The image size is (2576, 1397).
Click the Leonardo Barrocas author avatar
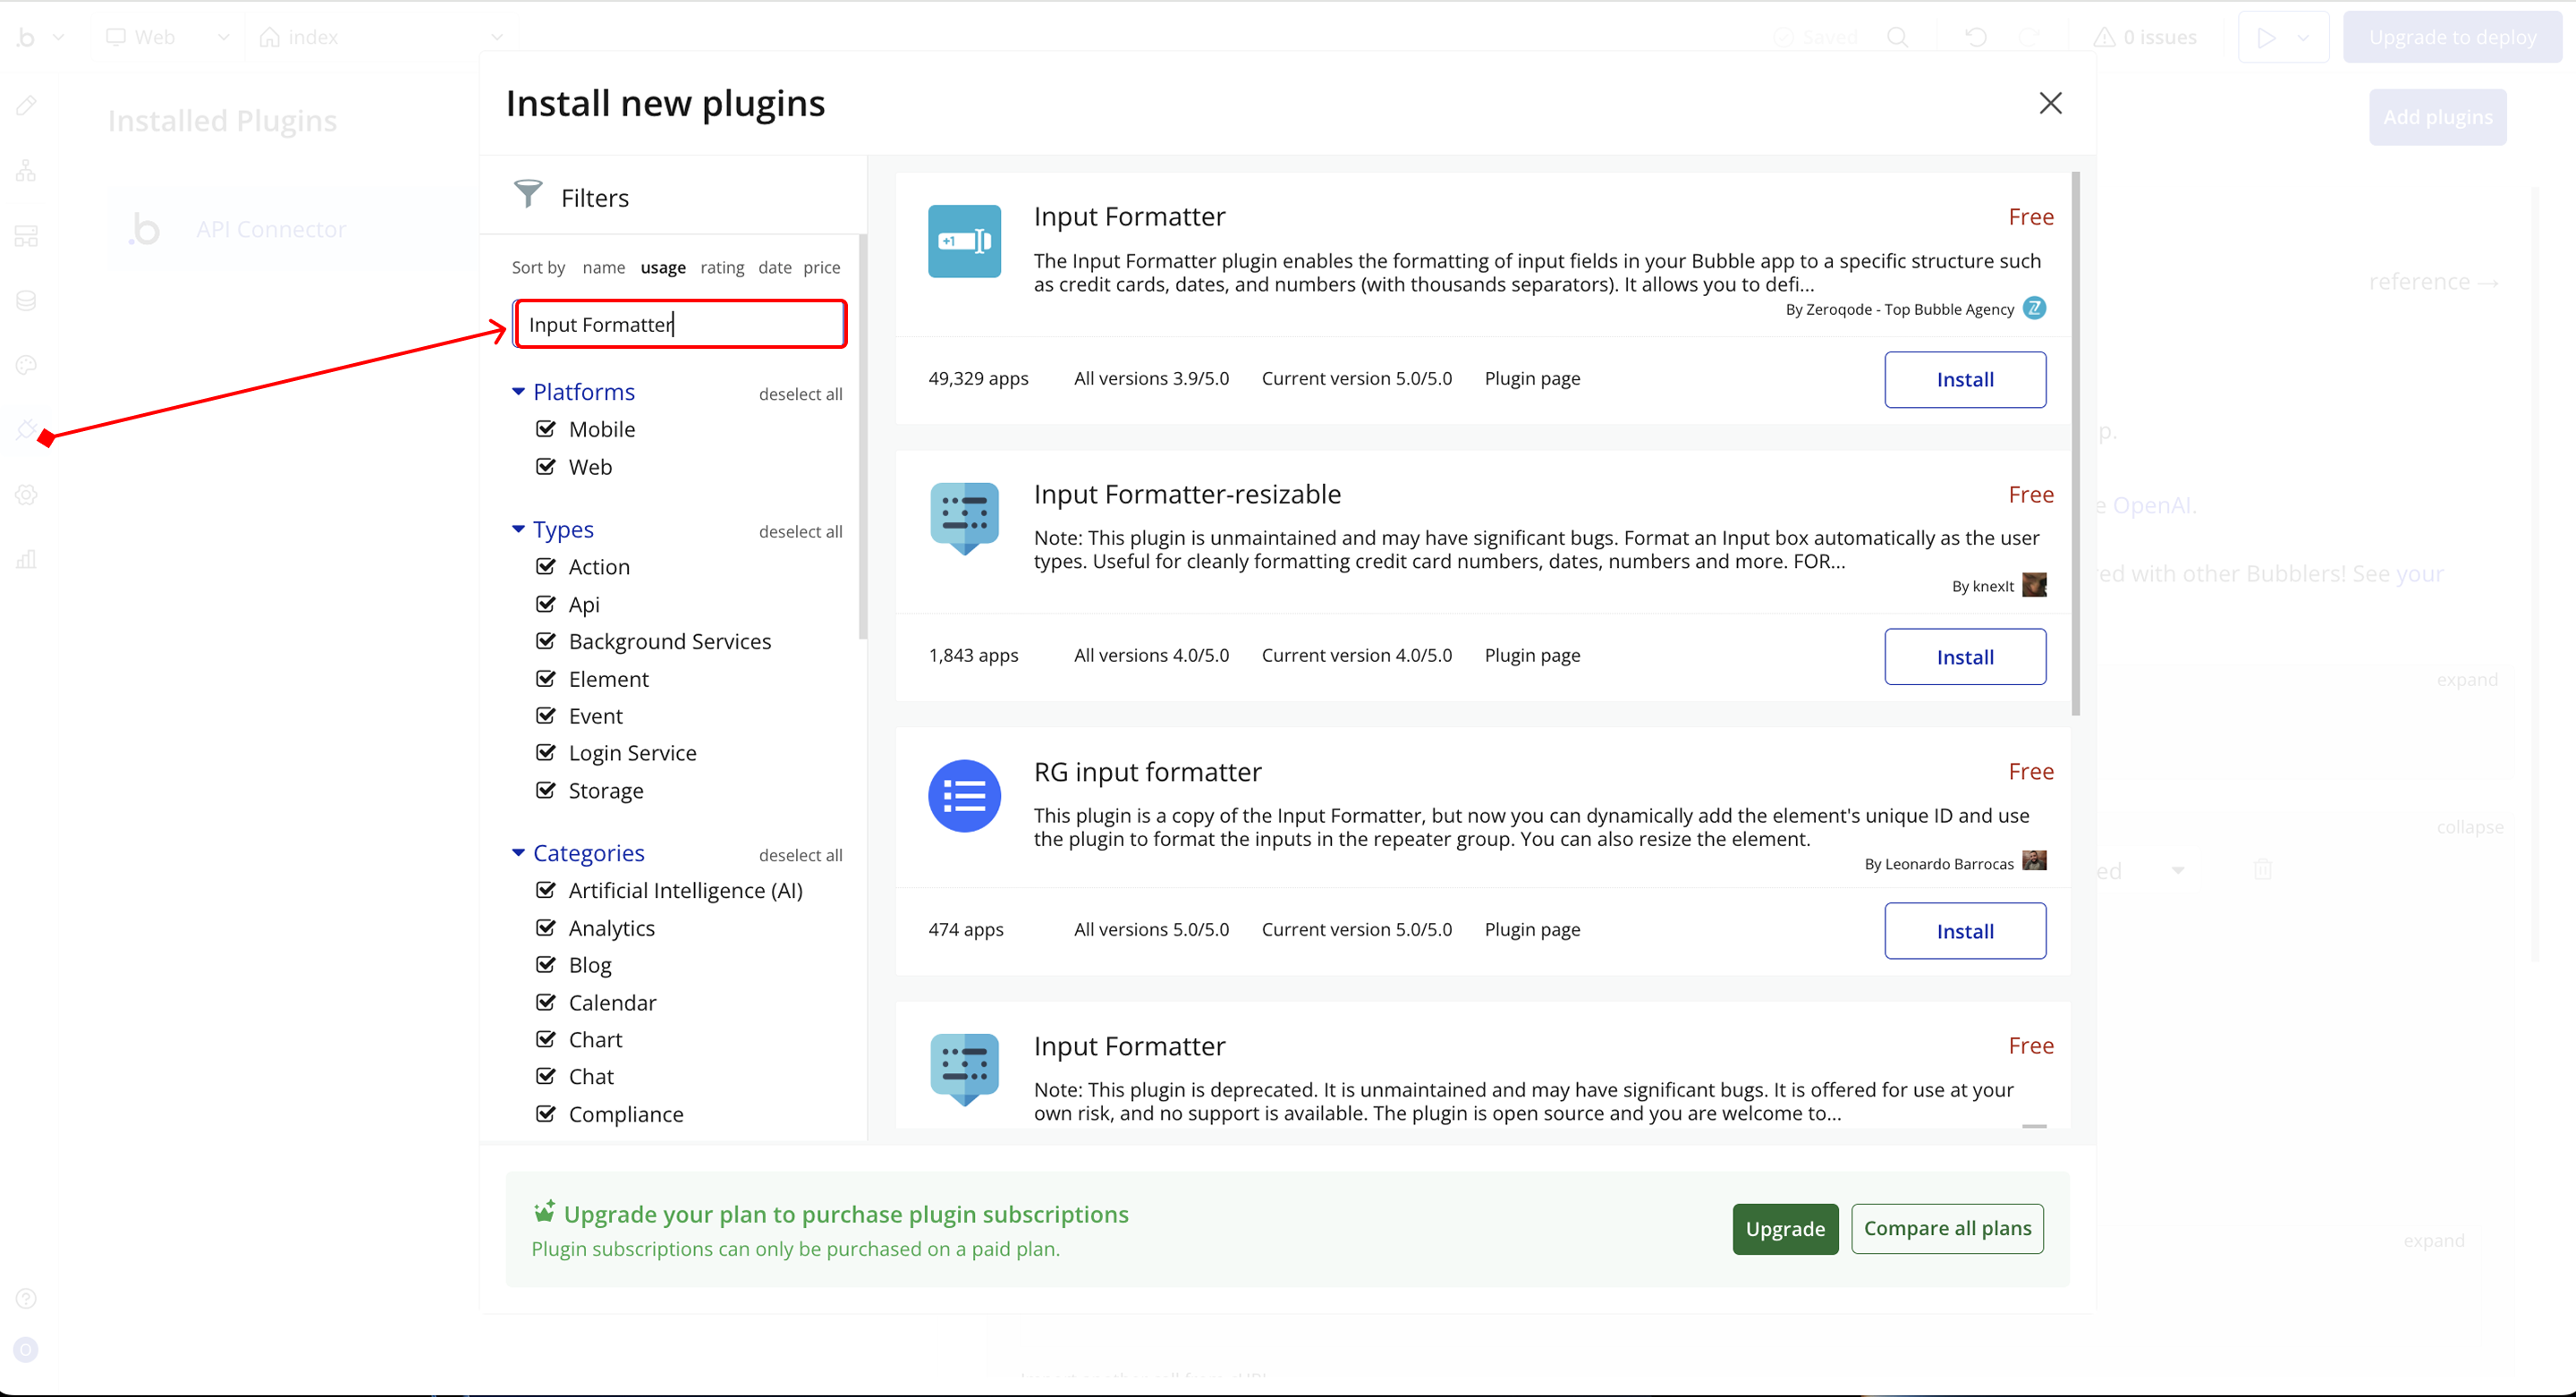[x=2034, y=861]
